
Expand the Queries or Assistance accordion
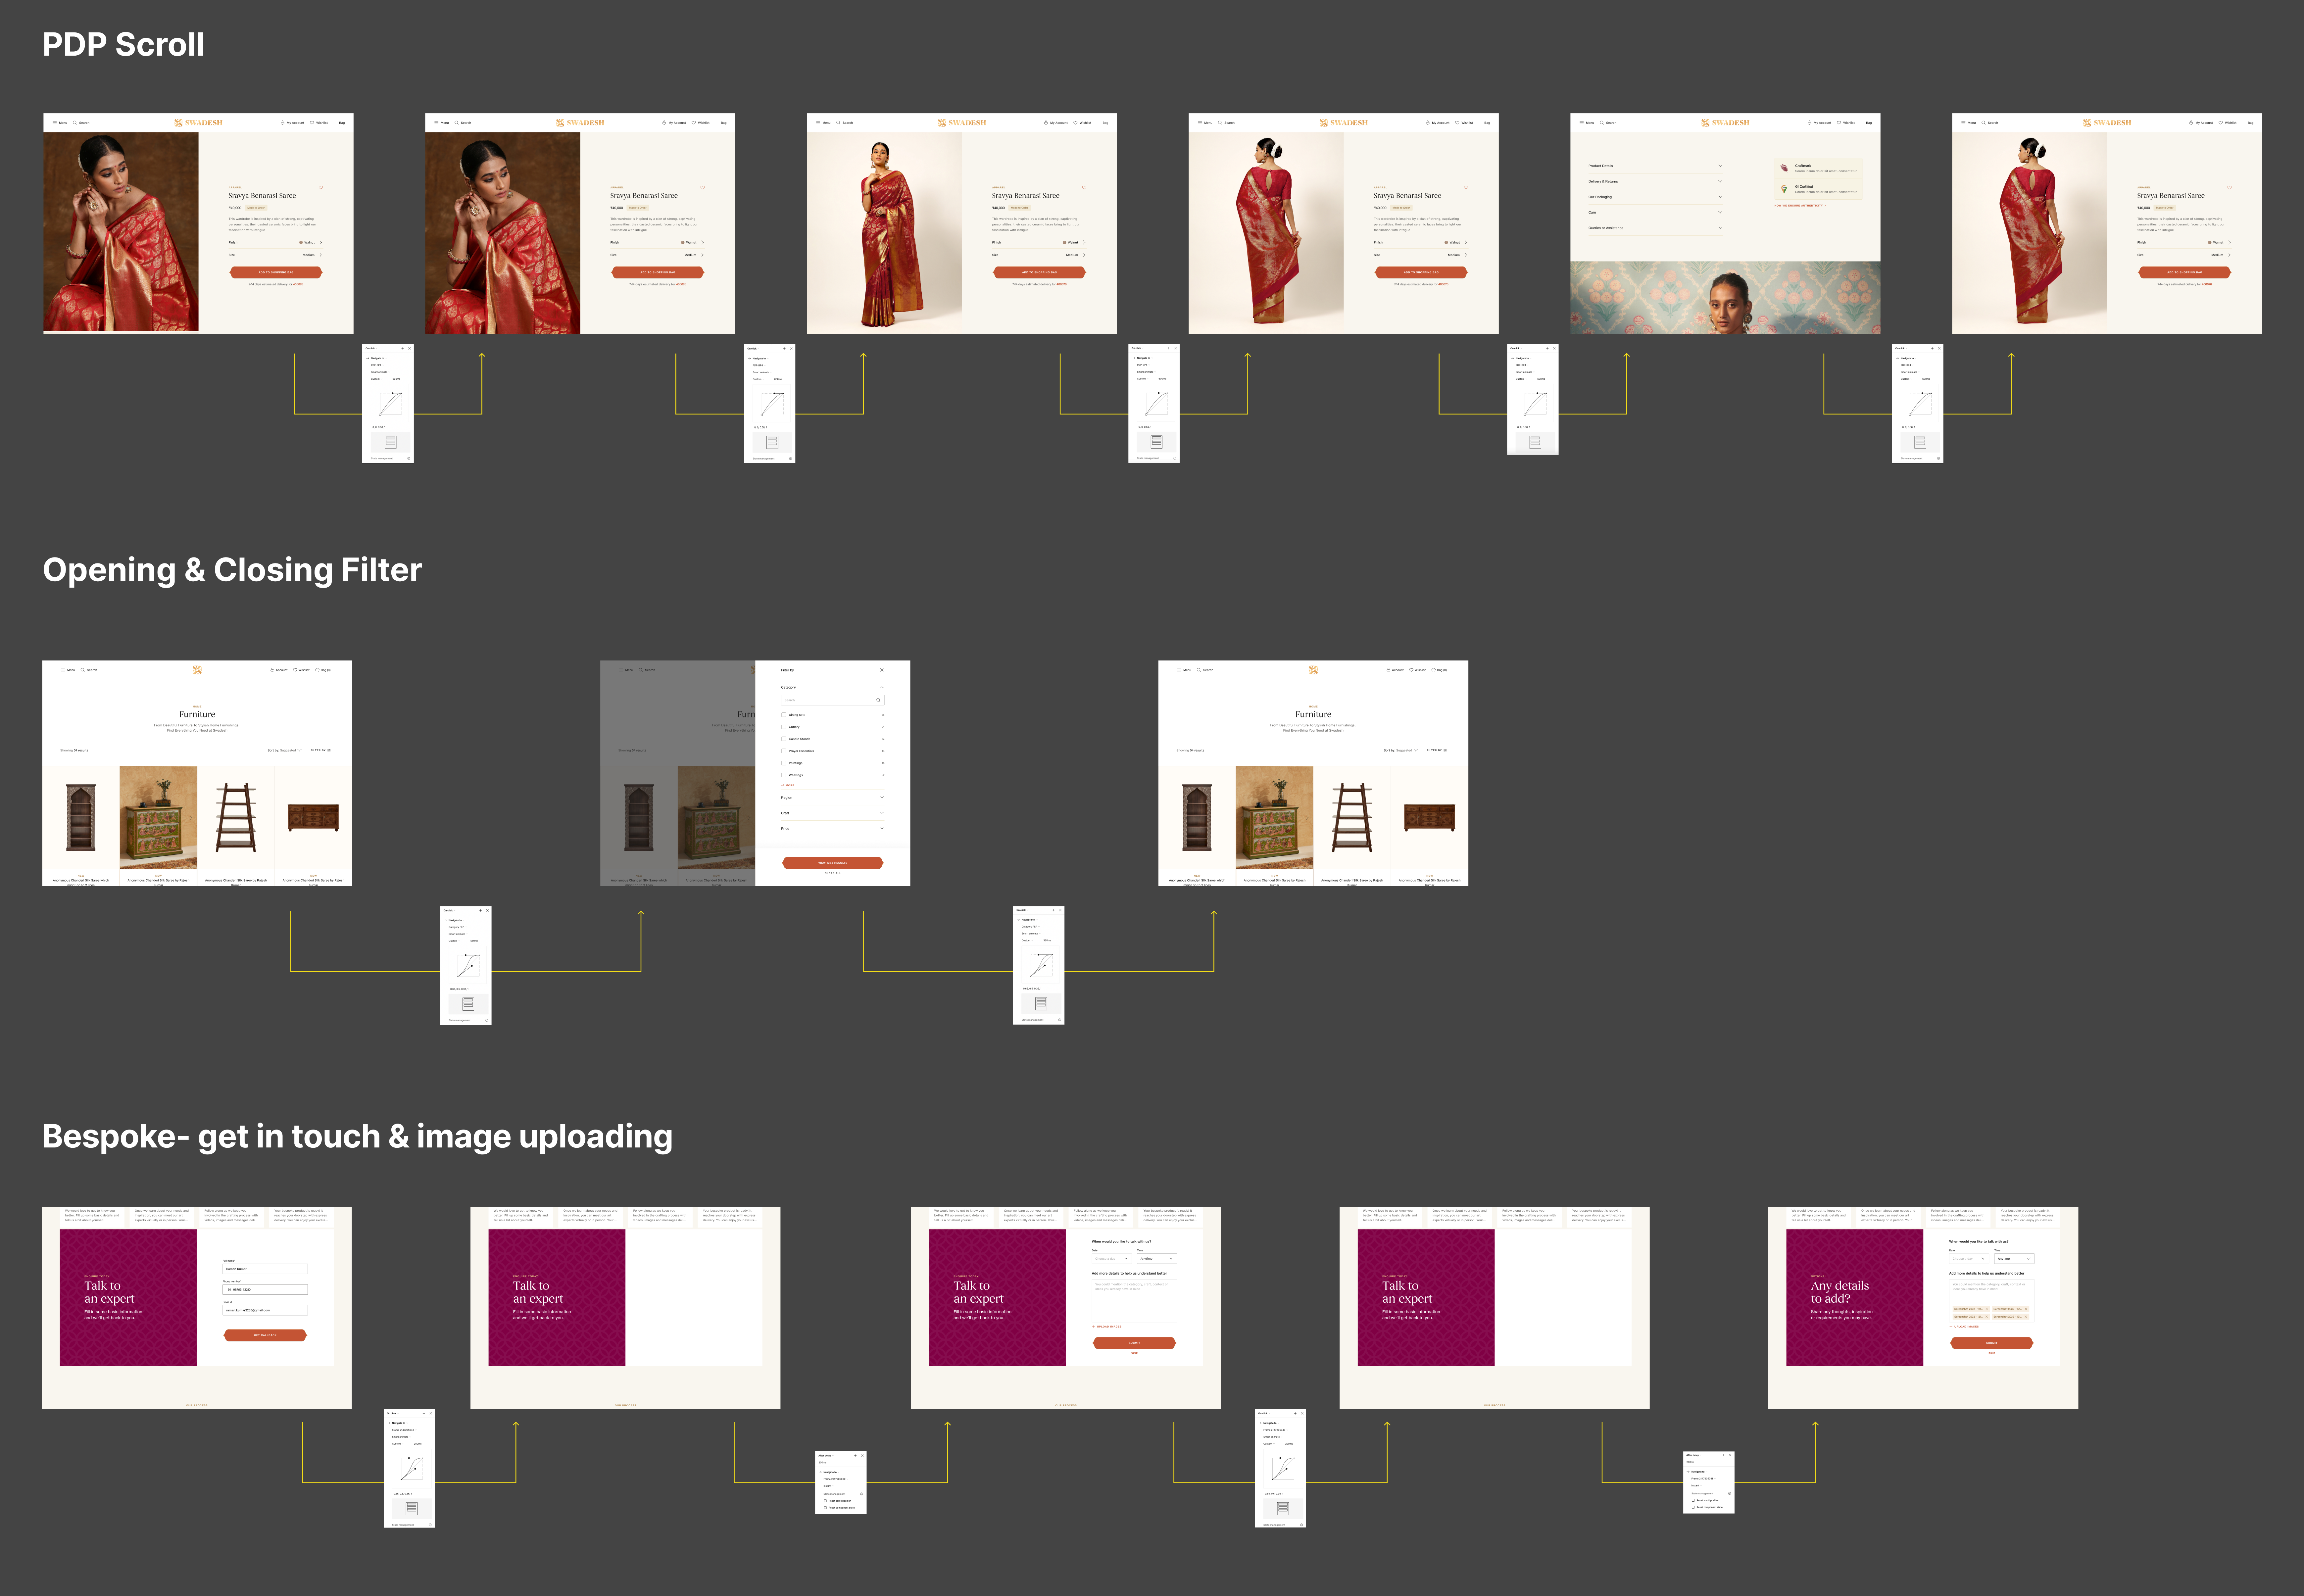1720,228
